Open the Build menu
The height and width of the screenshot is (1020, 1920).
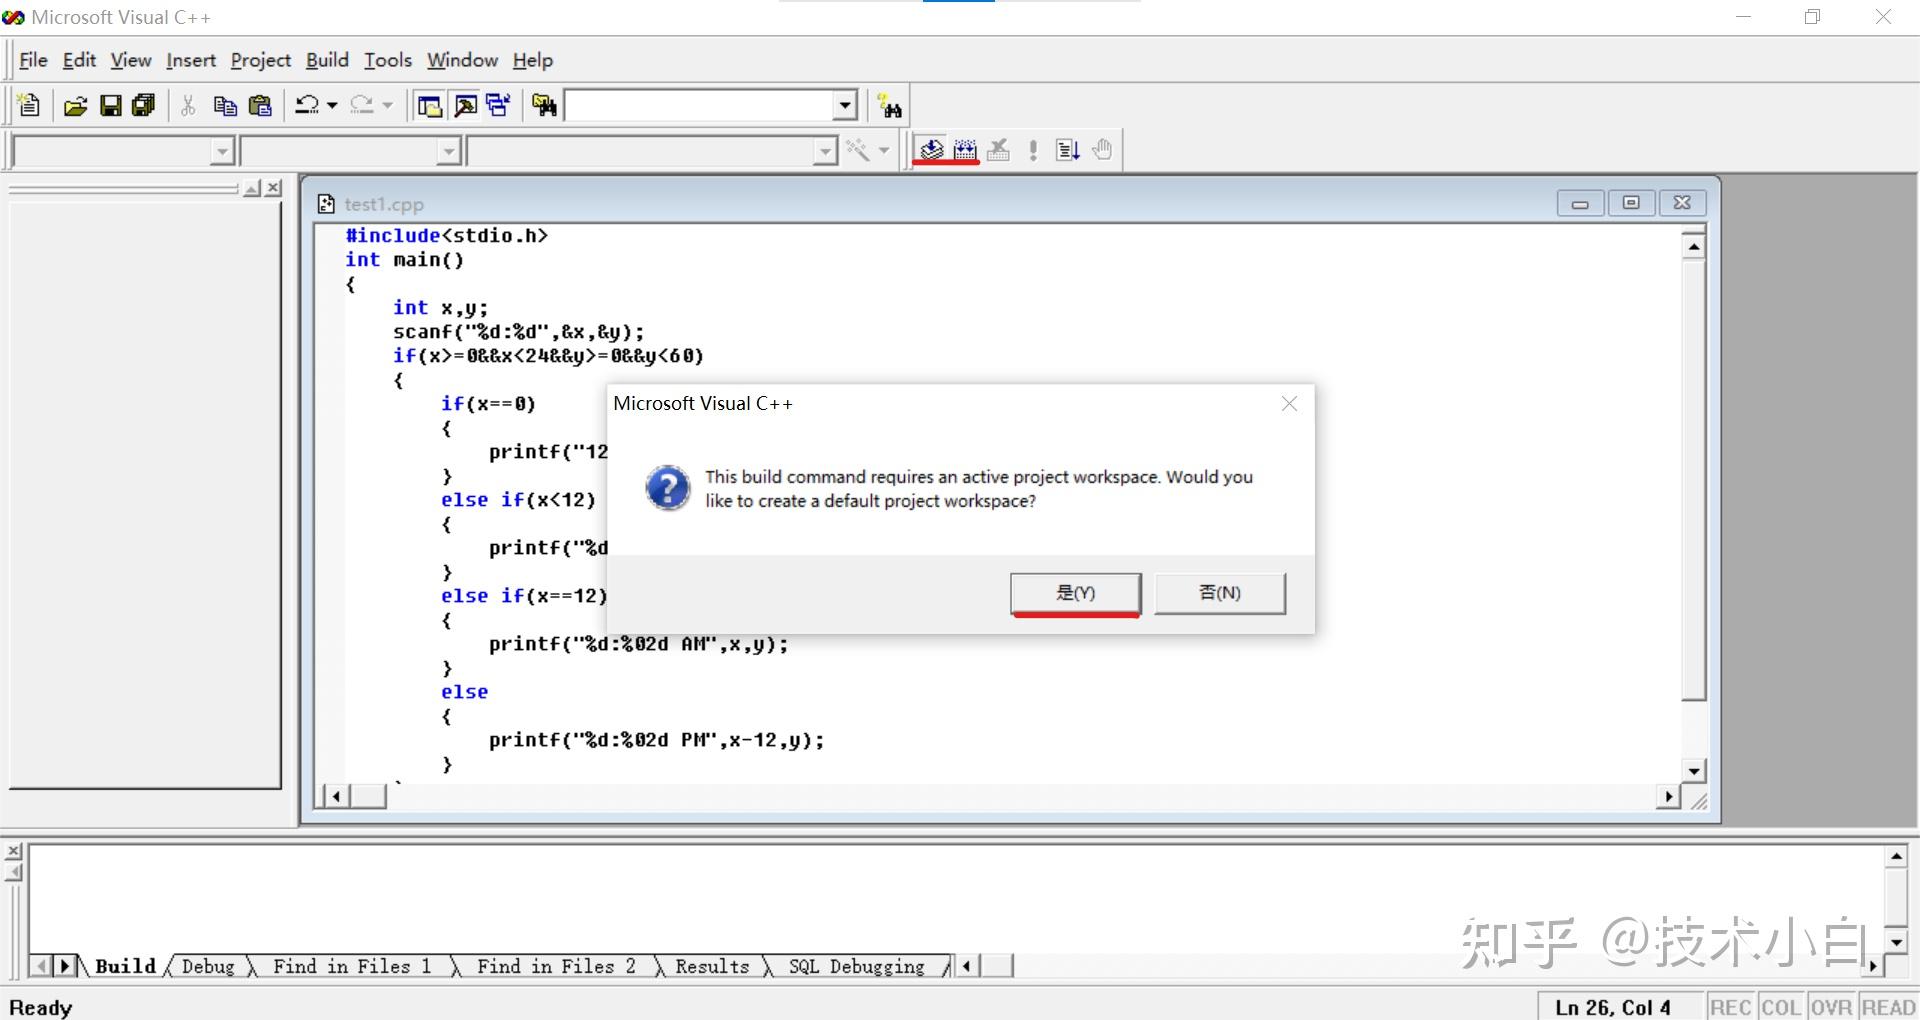tap(326, 60)
